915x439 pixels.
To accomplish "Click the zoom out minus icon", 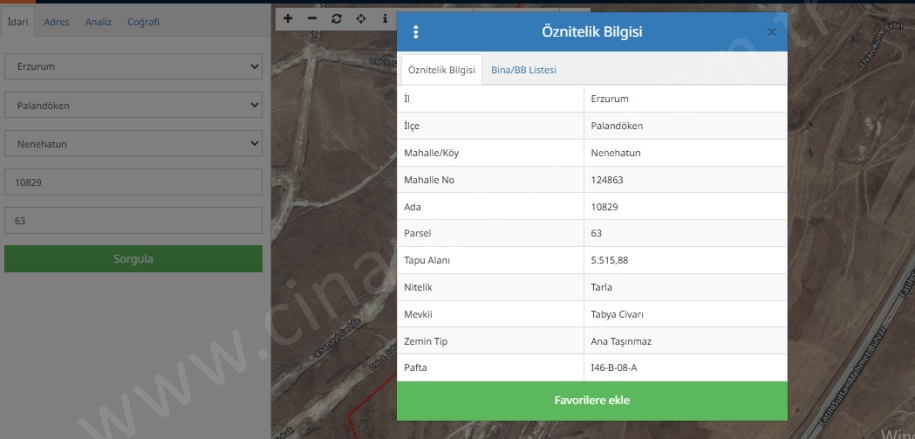I will [x=312, y=18].
